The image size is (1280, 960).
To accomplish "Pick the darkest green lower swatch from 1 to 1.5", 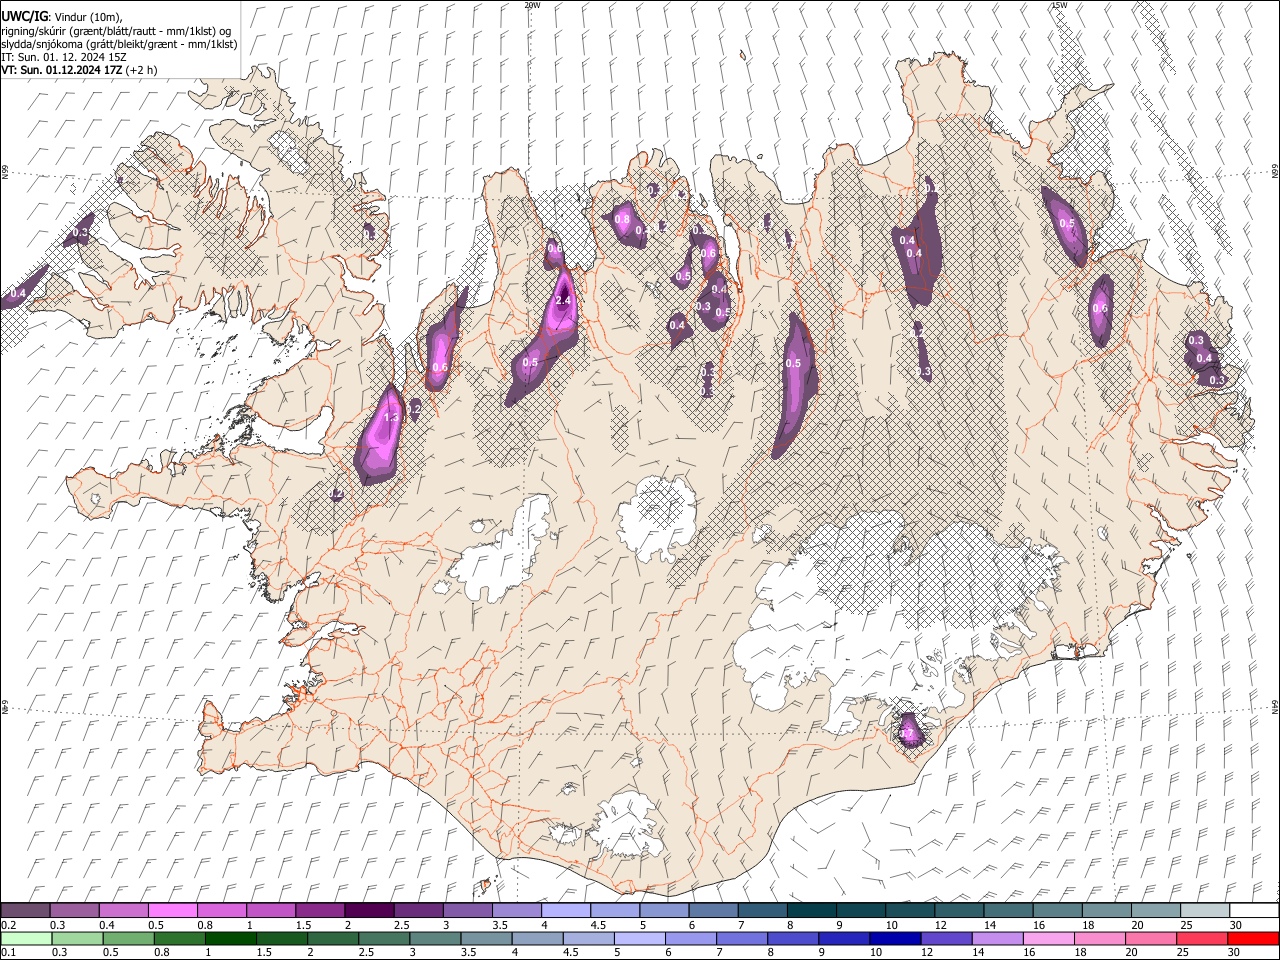I will (x=230, y=939).
